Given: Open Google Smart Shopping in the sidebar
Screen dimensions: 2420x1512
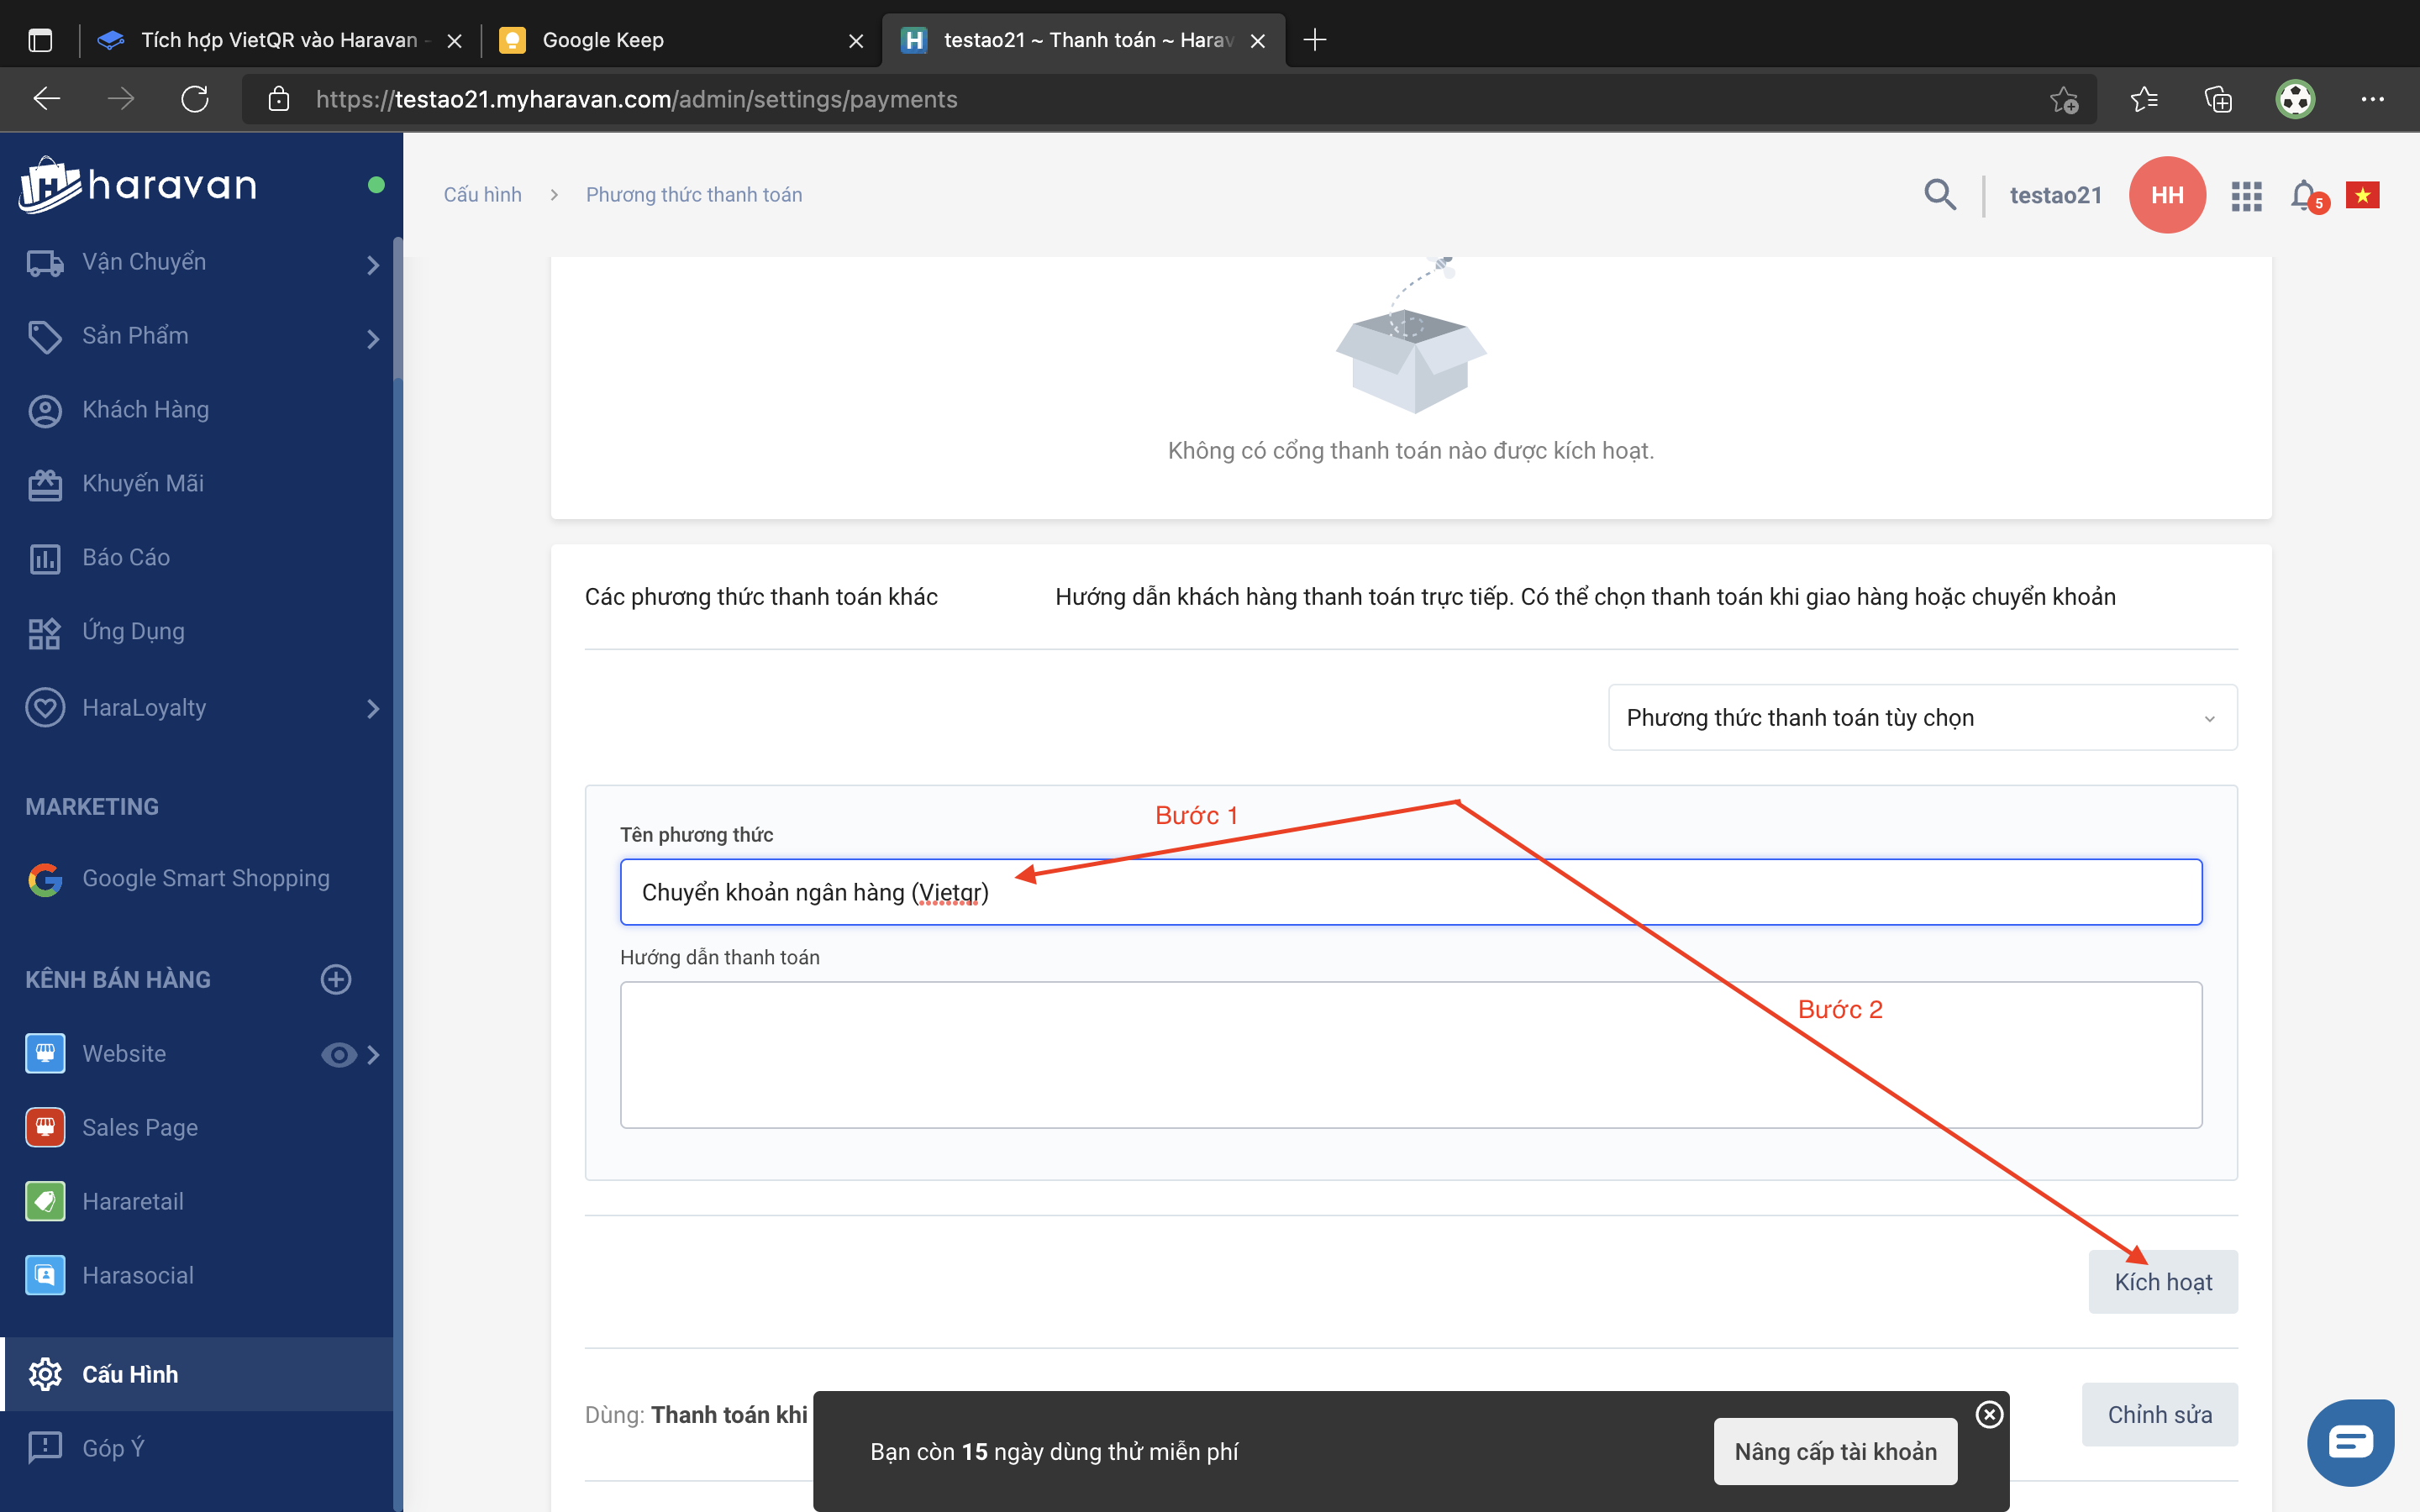Looking at the screenshot, I should pos(205,878).
